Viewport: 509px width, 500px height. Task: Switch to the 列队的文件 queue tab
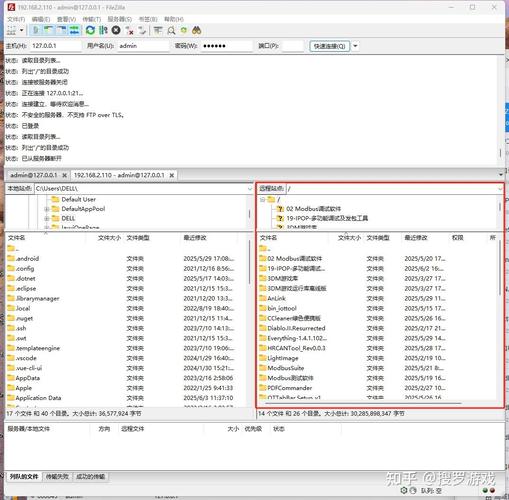(24, 477)
